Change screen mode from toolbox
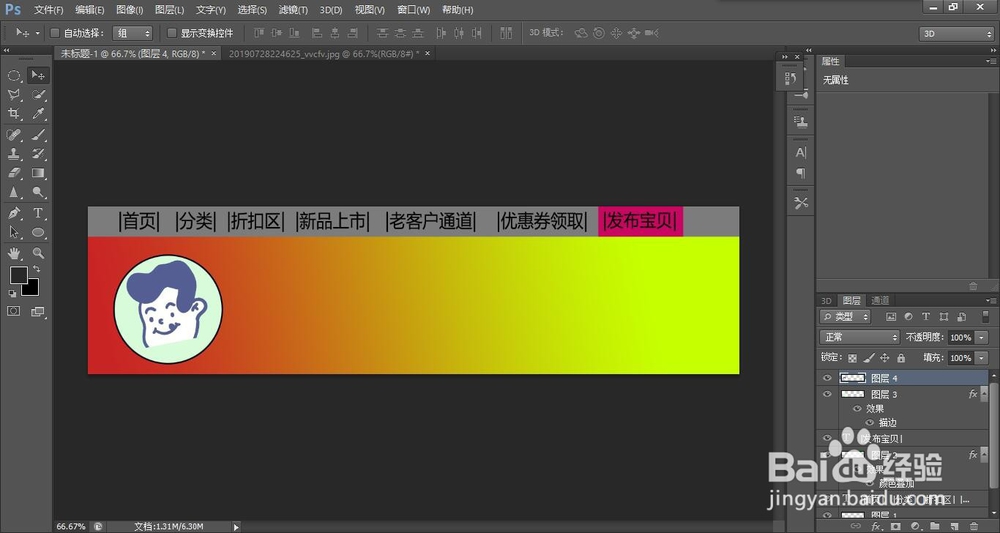This screenshot has width=1000, height=533. (x=38, y=312)
